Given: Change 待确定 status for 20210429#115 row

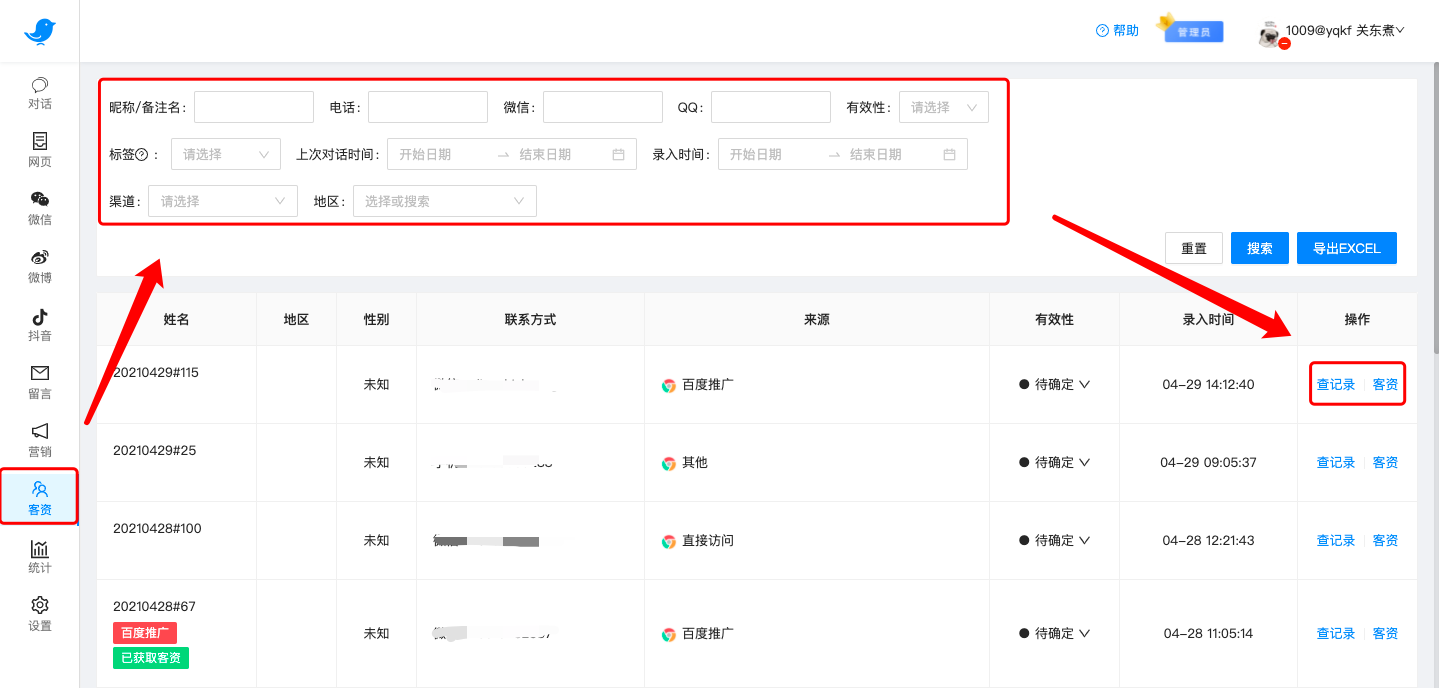Looking at the screenshot, I should 1054,385.
